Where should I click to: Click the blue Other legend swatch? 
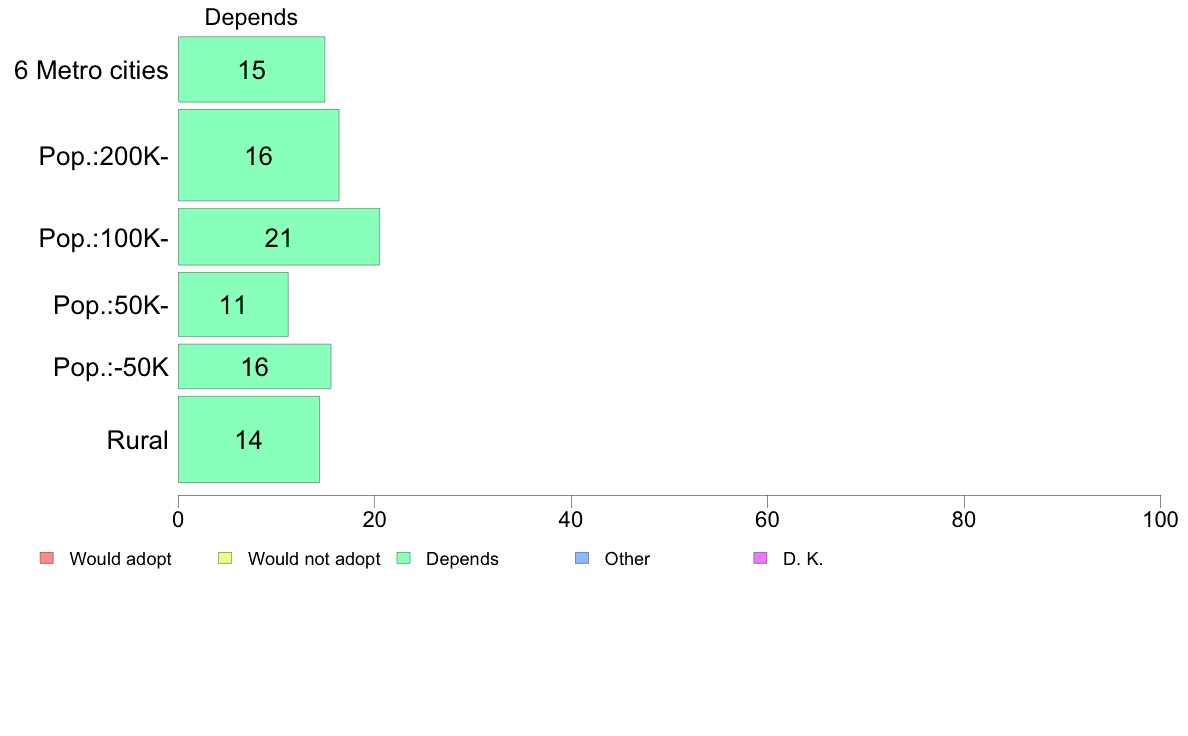pyautogui.click(x=582, y=559)
